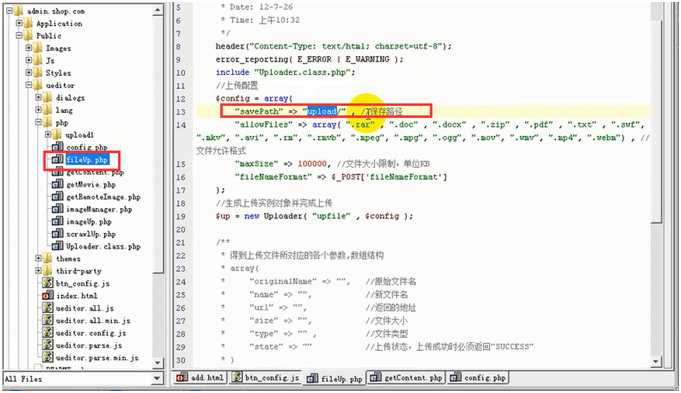The height and width of the screenshot is (393, 681).
Task: Click the Application folder icon
Action: pos(28,23)
